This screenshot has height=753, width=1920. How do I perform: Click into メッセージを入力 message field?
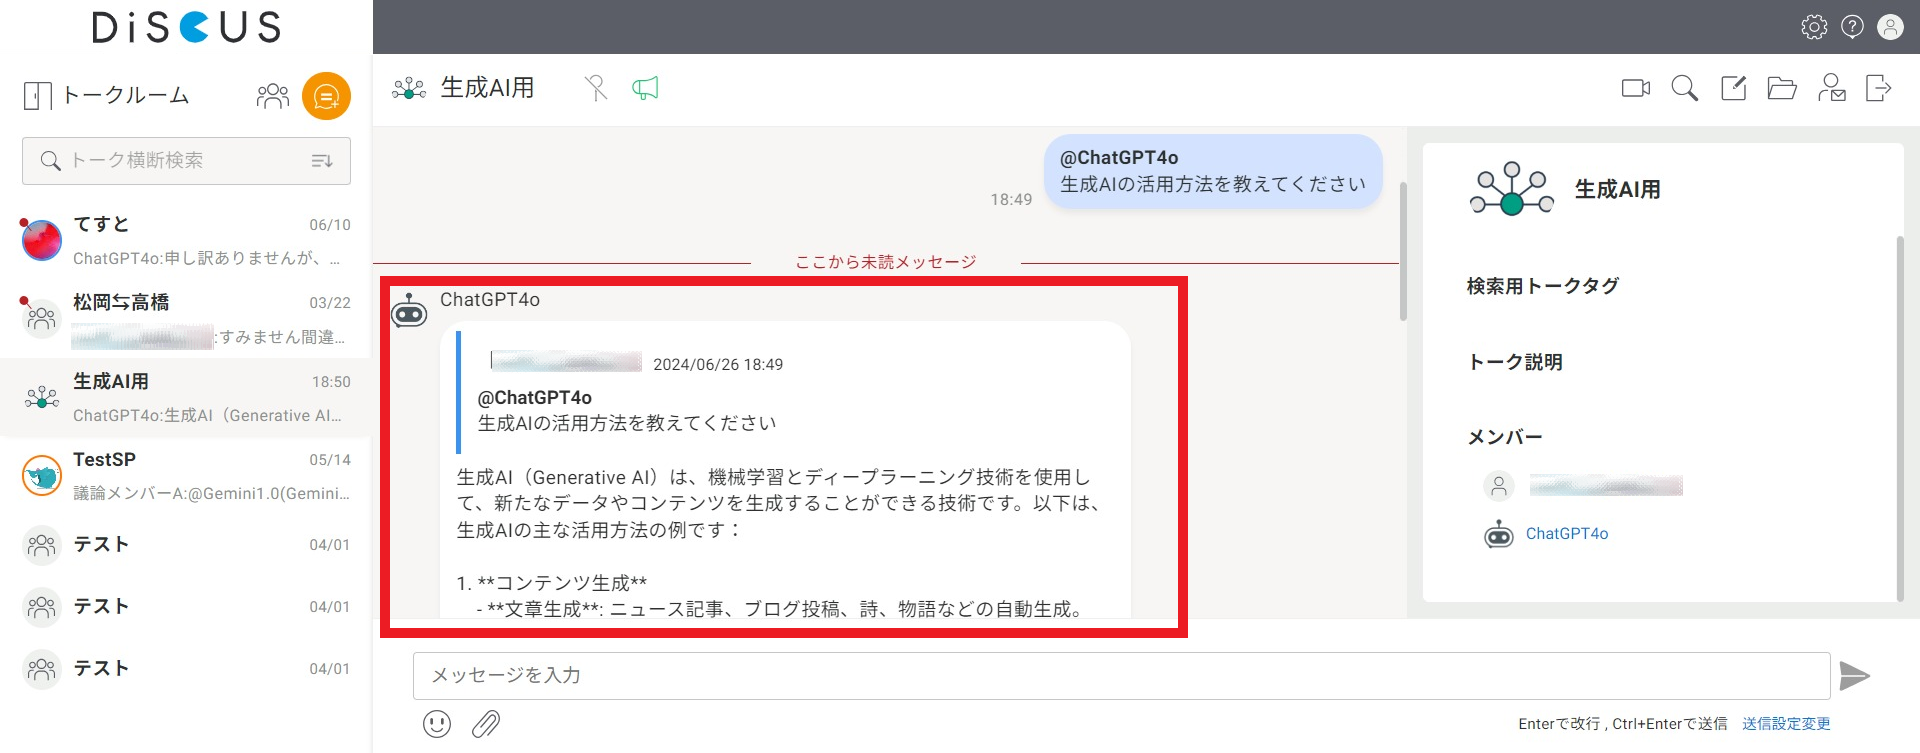tap(1121, 676)
